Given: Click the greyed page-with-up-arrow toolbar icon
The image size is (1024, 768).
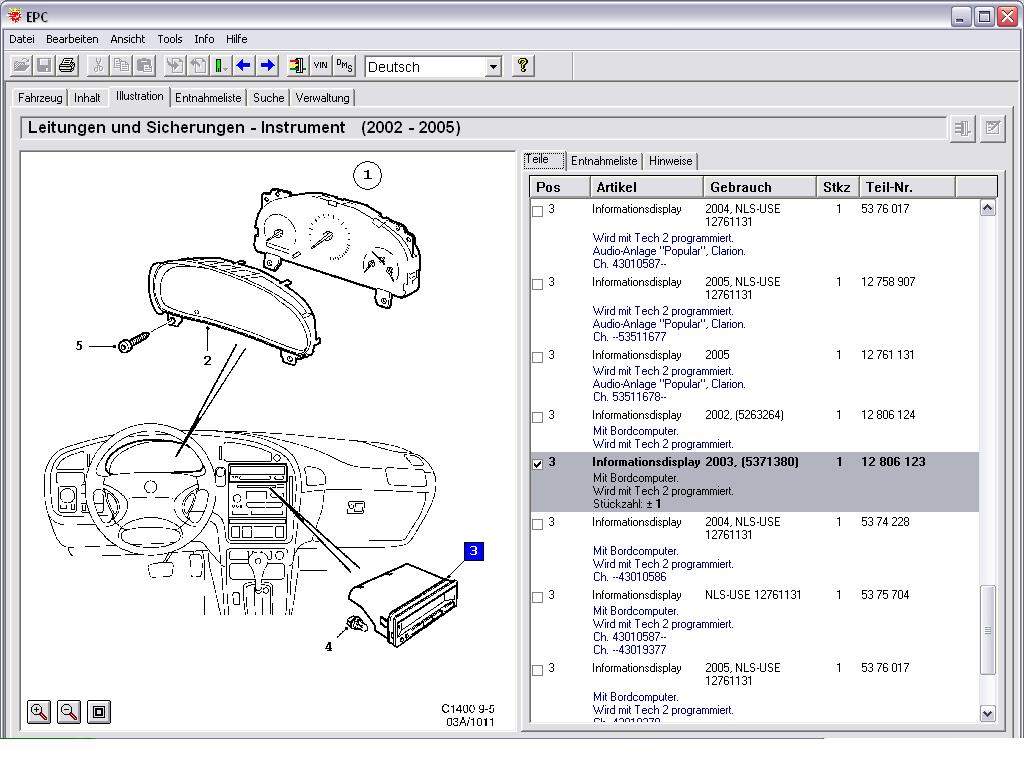Looking at the screenshot, I should pyautogui.click(x=198, y=66).
